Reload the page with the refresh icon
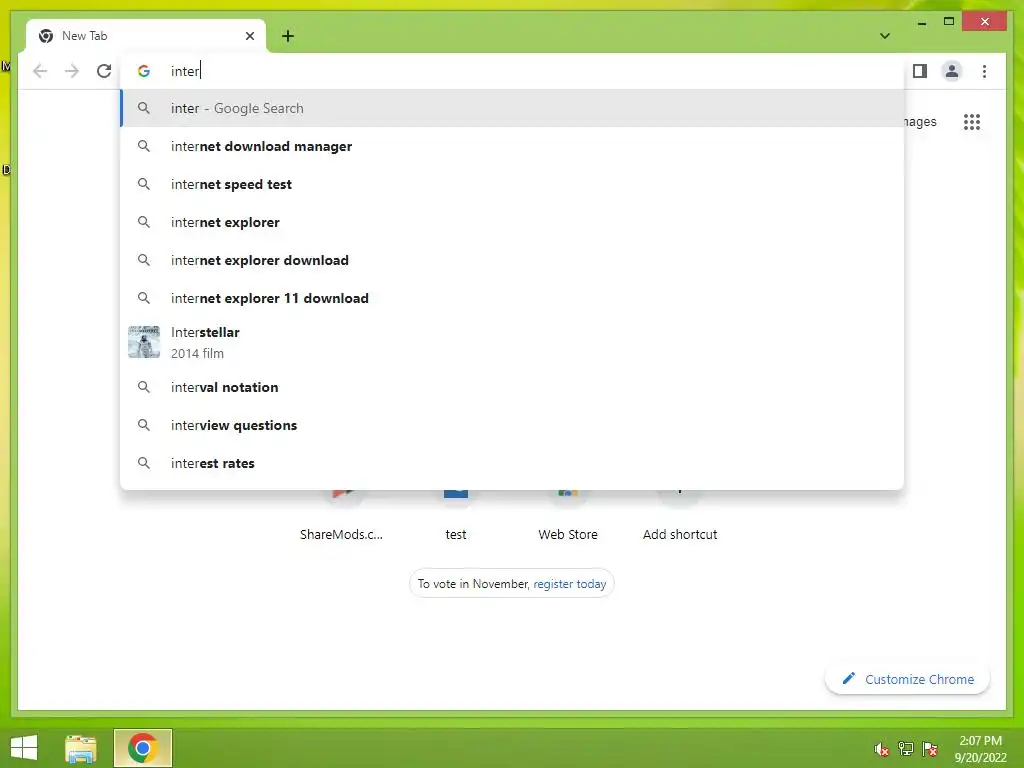The height and width of the screenshot is (768, 1024). coord(104,71)
